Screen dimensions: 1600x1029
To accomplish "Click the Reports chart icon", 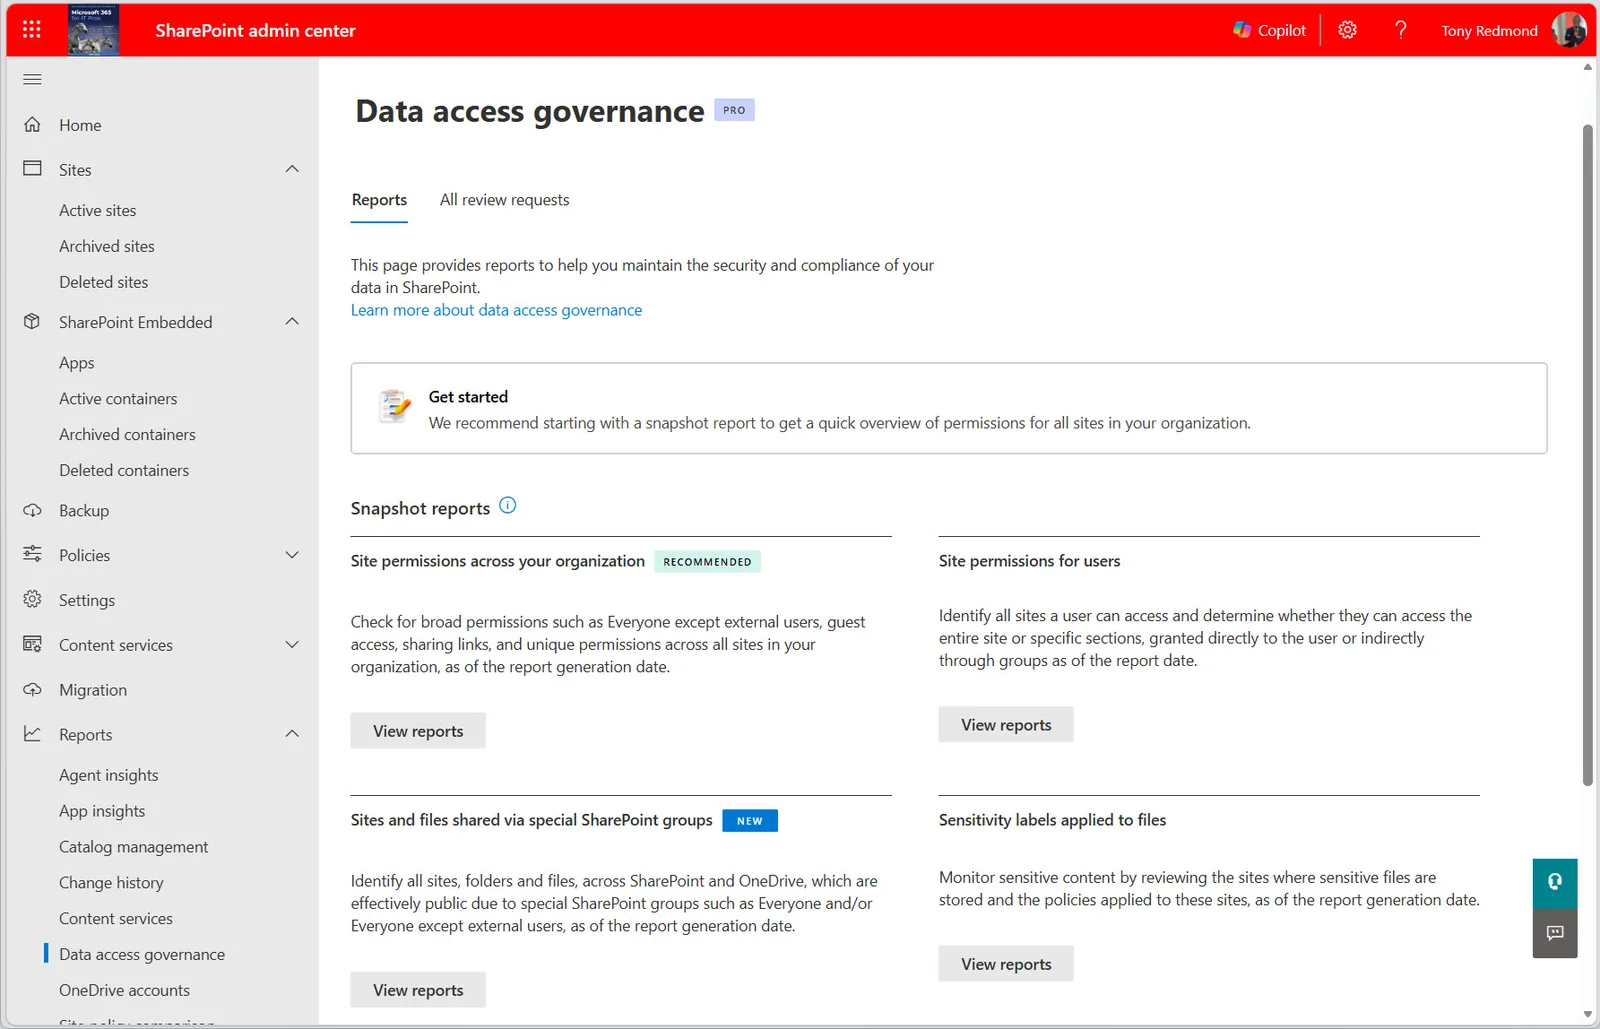I will click(32, 734).
